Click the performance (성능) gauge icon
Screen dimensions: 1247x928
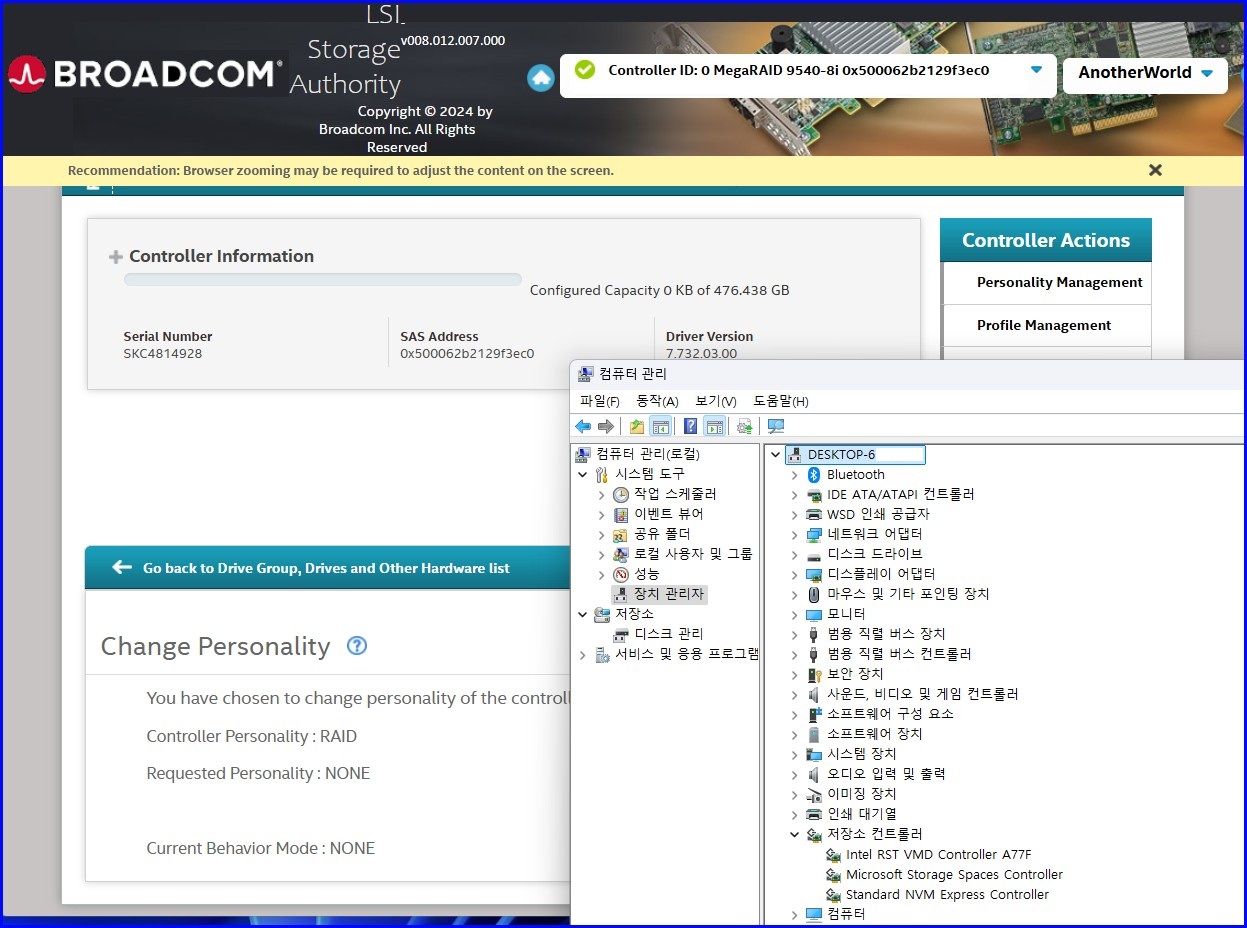(x=621, y=574)
